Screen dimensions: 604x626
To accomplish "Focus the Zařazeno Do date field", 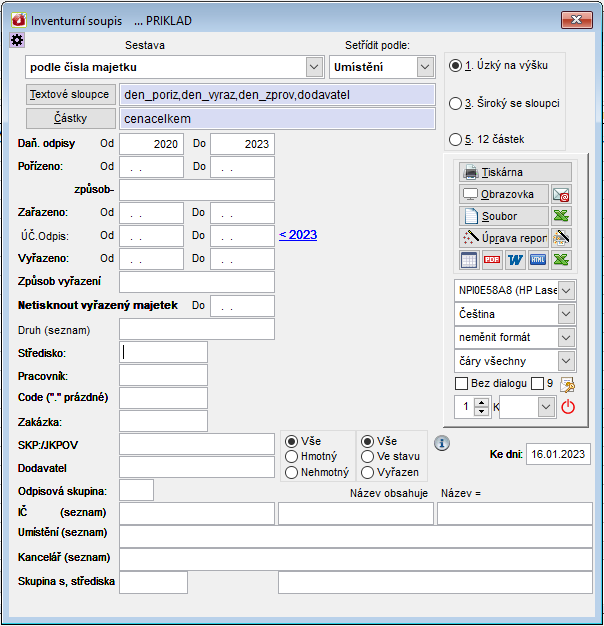I will [243, 213].
